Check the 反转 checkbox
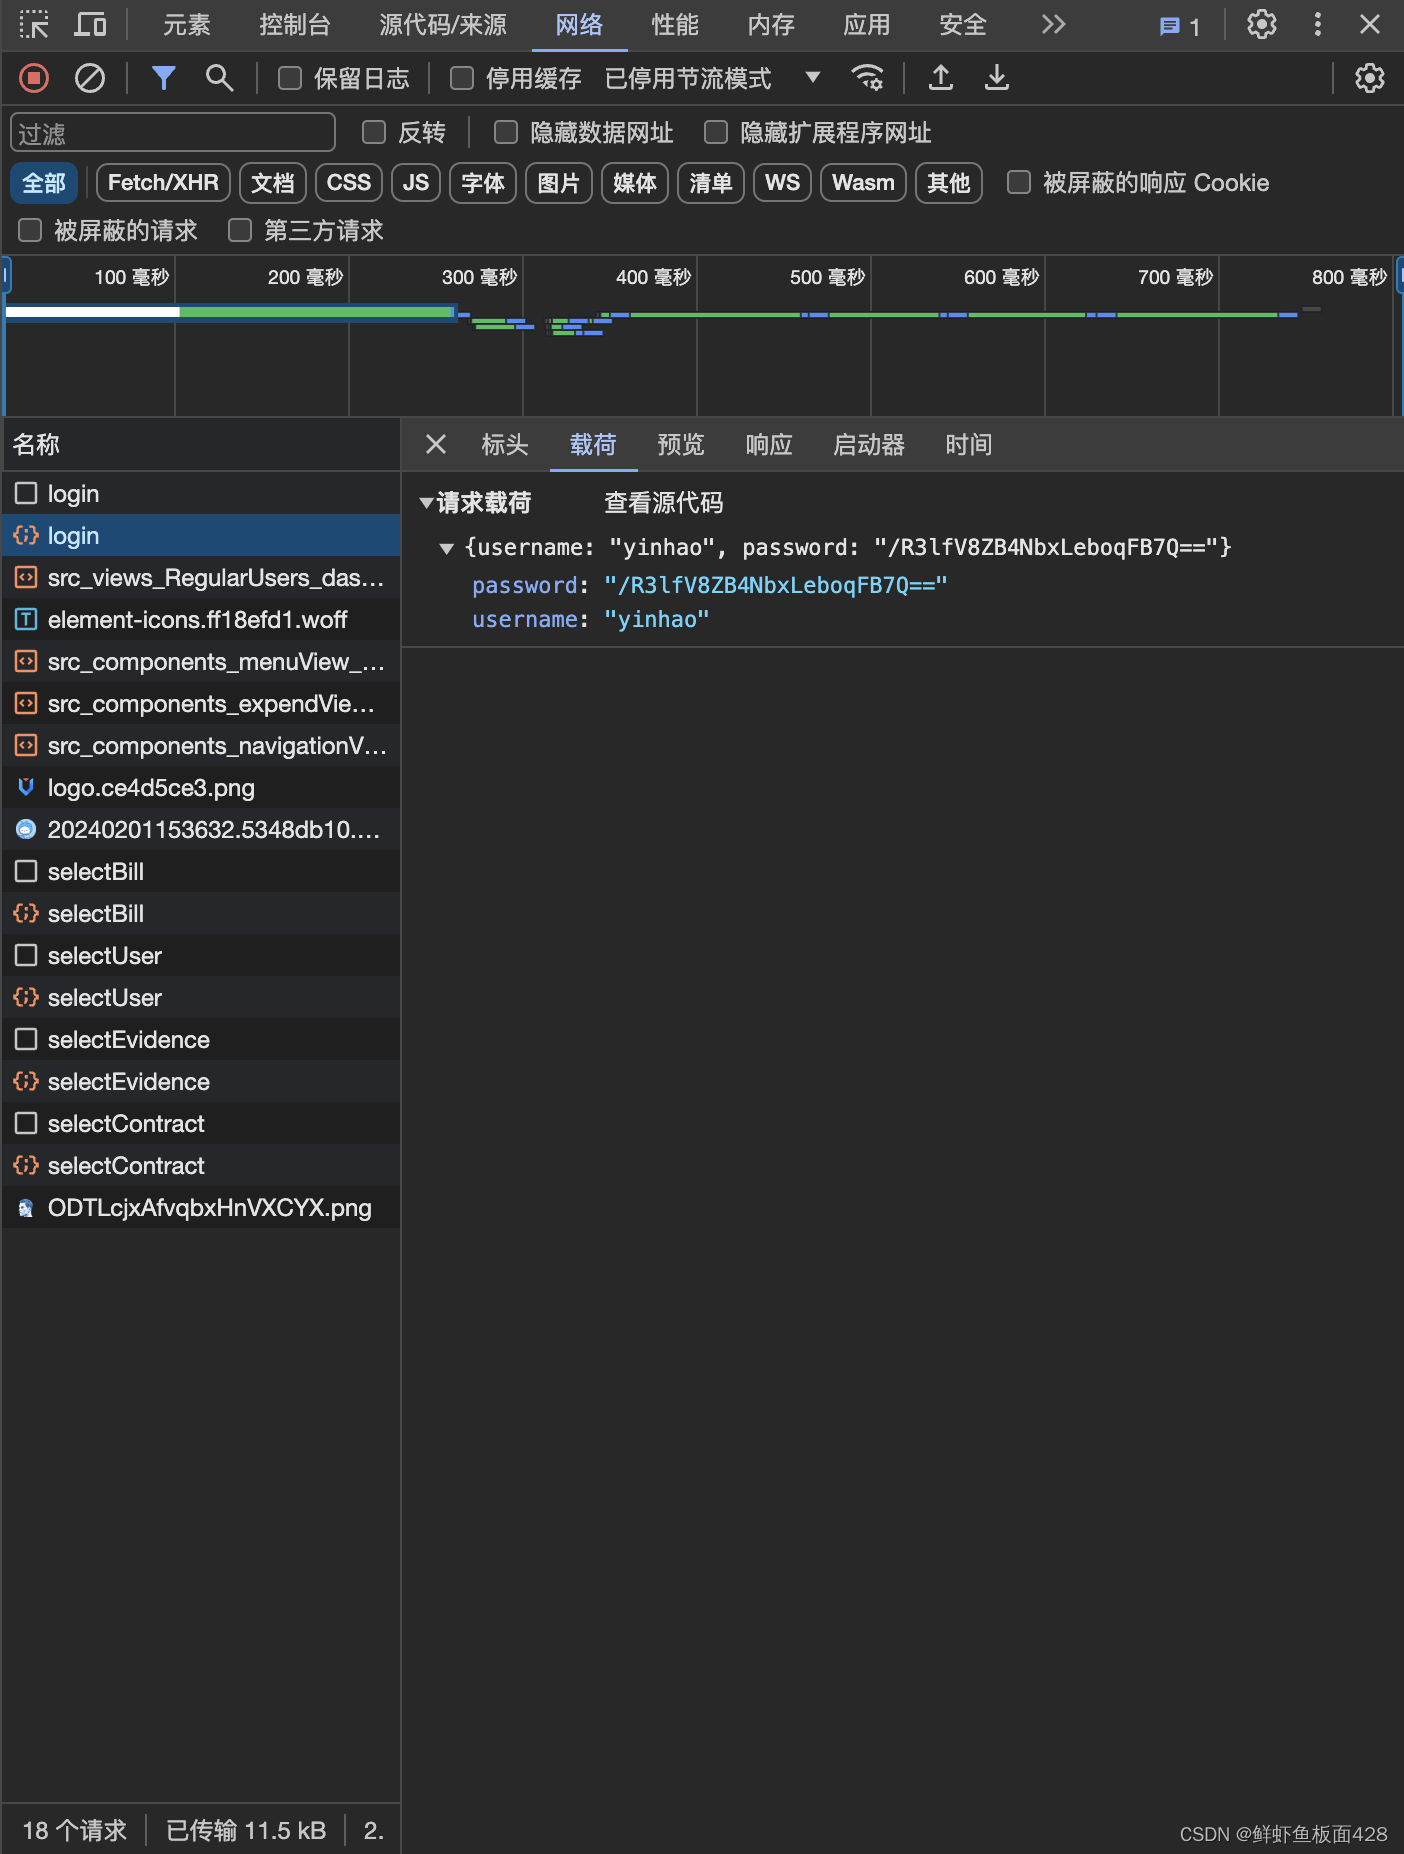The width and height of the screenshot is (1404, 1854). click(374, 132)
